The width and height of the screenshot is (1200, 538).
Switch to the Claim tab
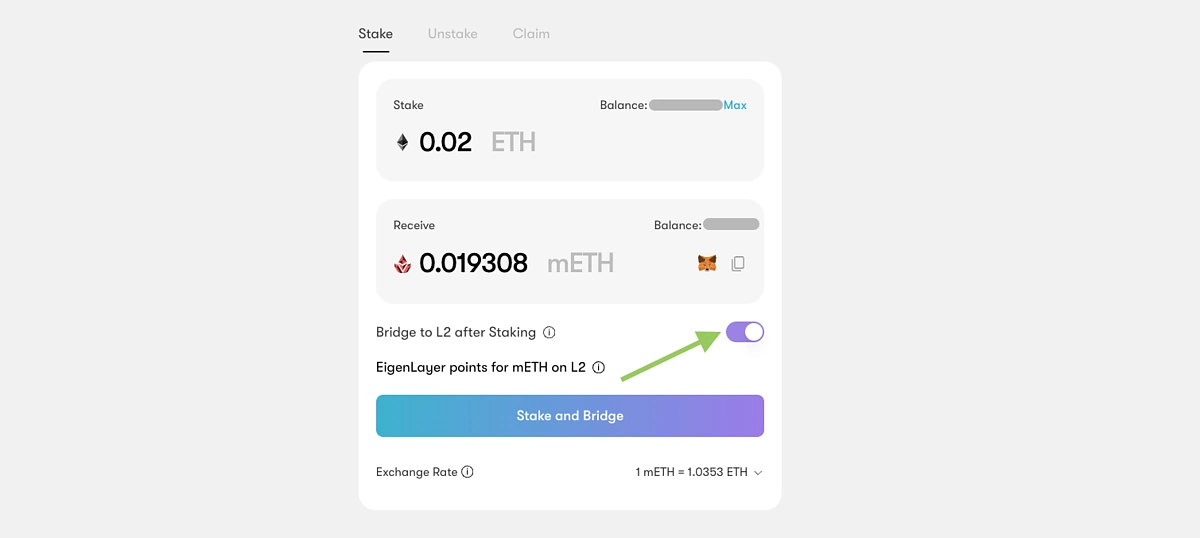click(531, 33)
